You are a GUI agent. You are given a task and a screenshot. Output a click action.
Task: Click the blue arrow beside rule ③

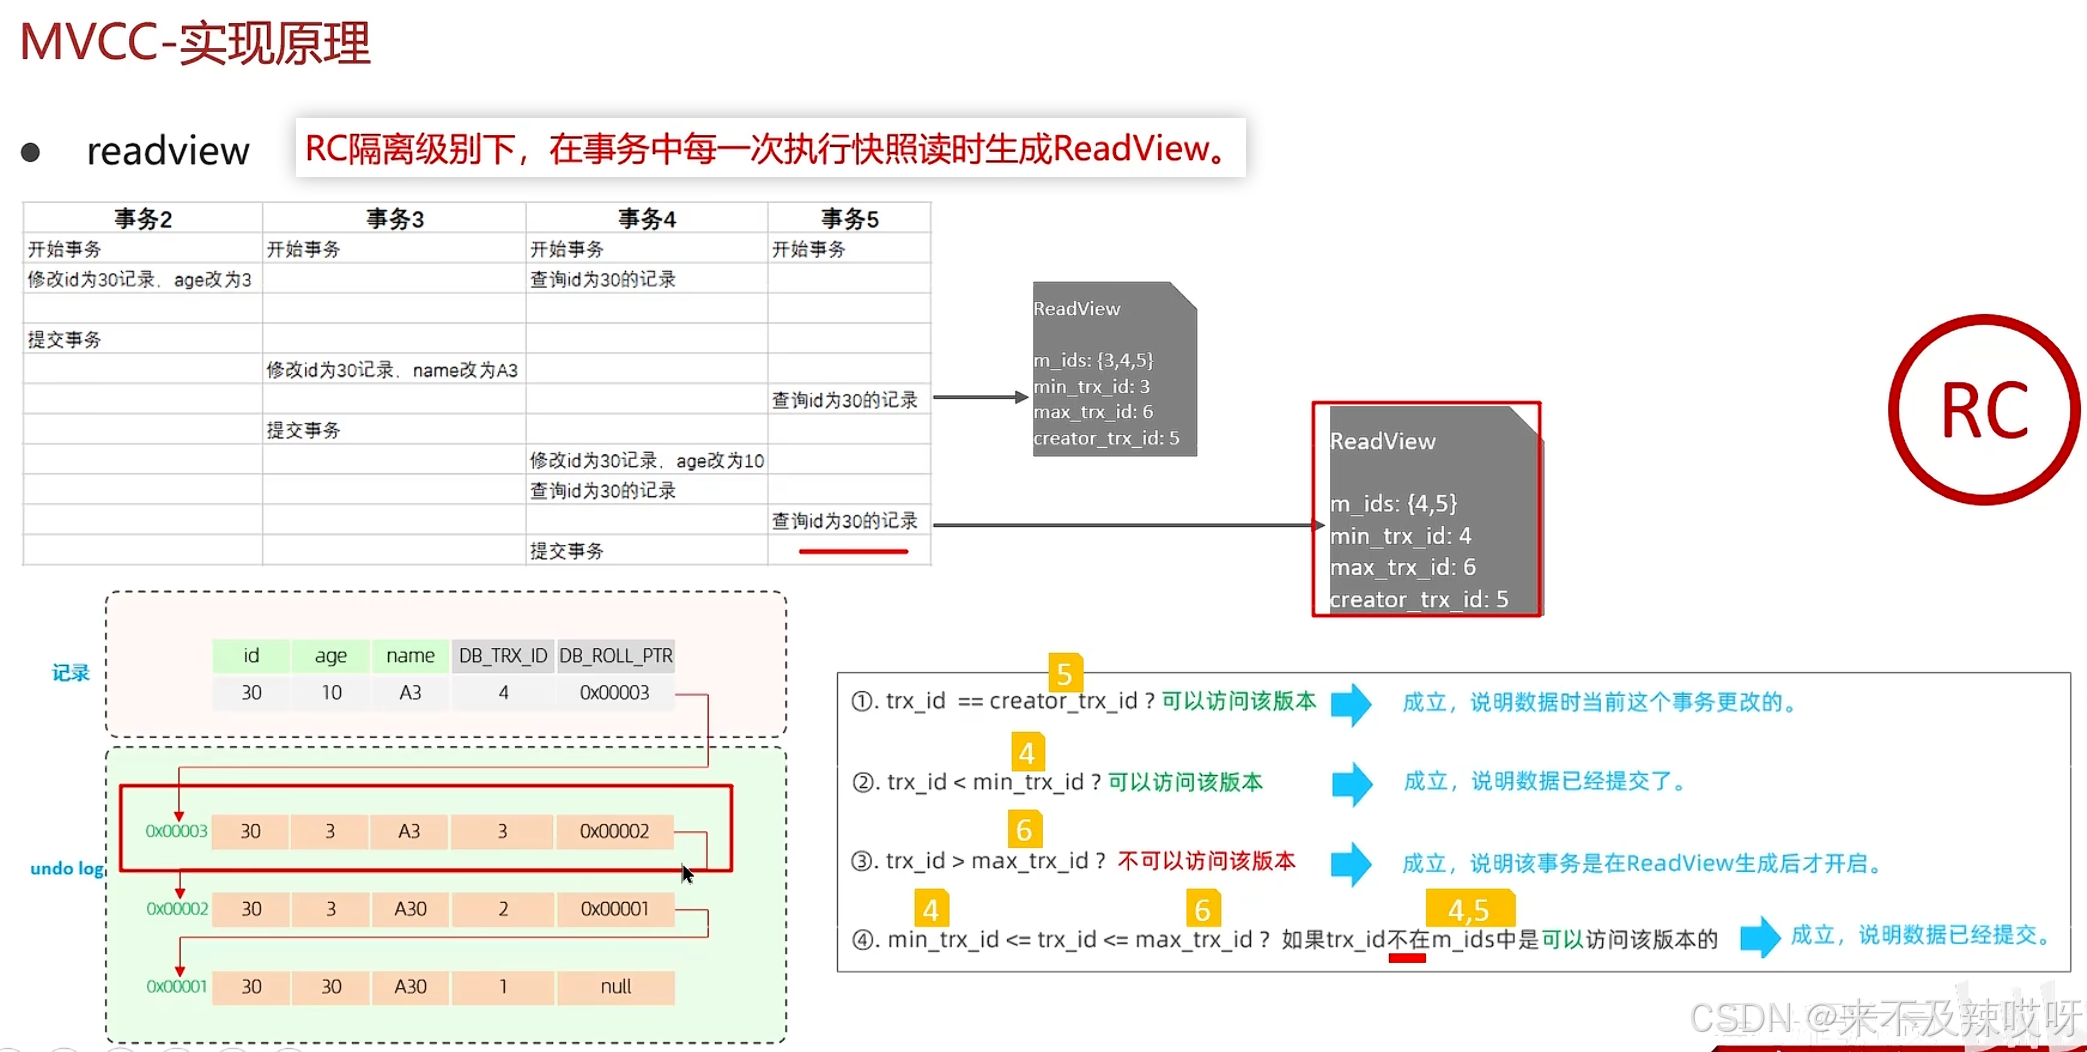point(1352,864)
